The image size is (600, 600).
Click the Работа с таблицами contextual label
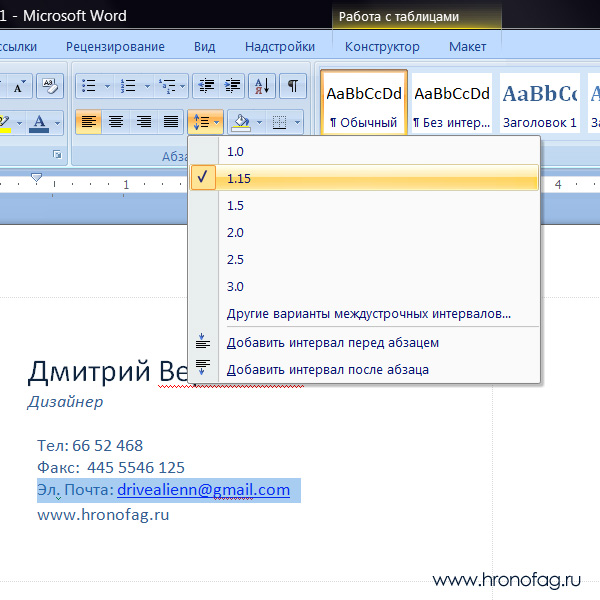pyautogui.click(x=399, y=16)
